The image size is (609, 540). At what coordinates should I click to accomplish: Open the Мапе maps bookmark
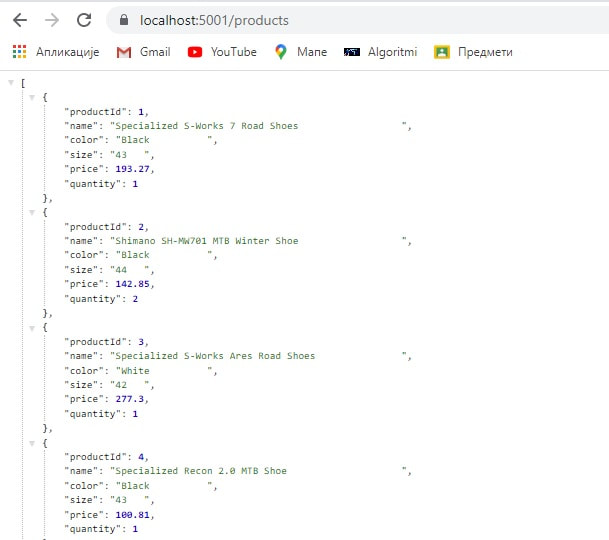301,52
